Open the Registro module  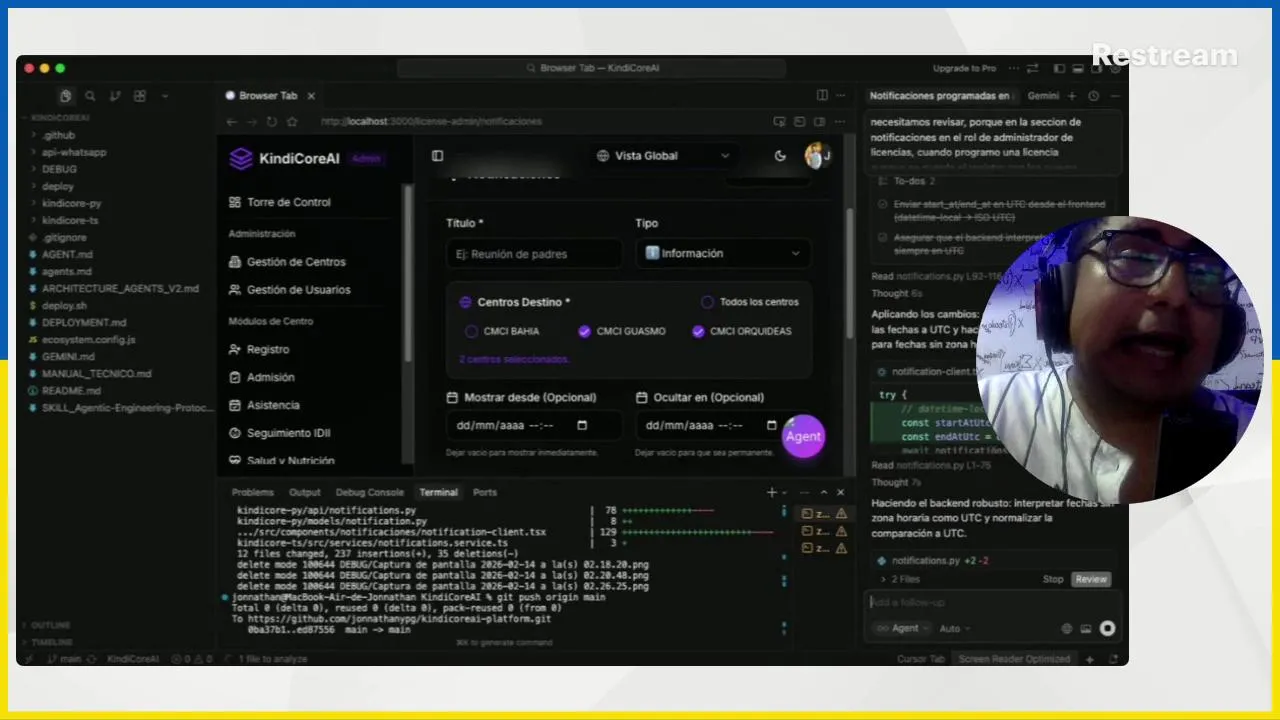260,349
